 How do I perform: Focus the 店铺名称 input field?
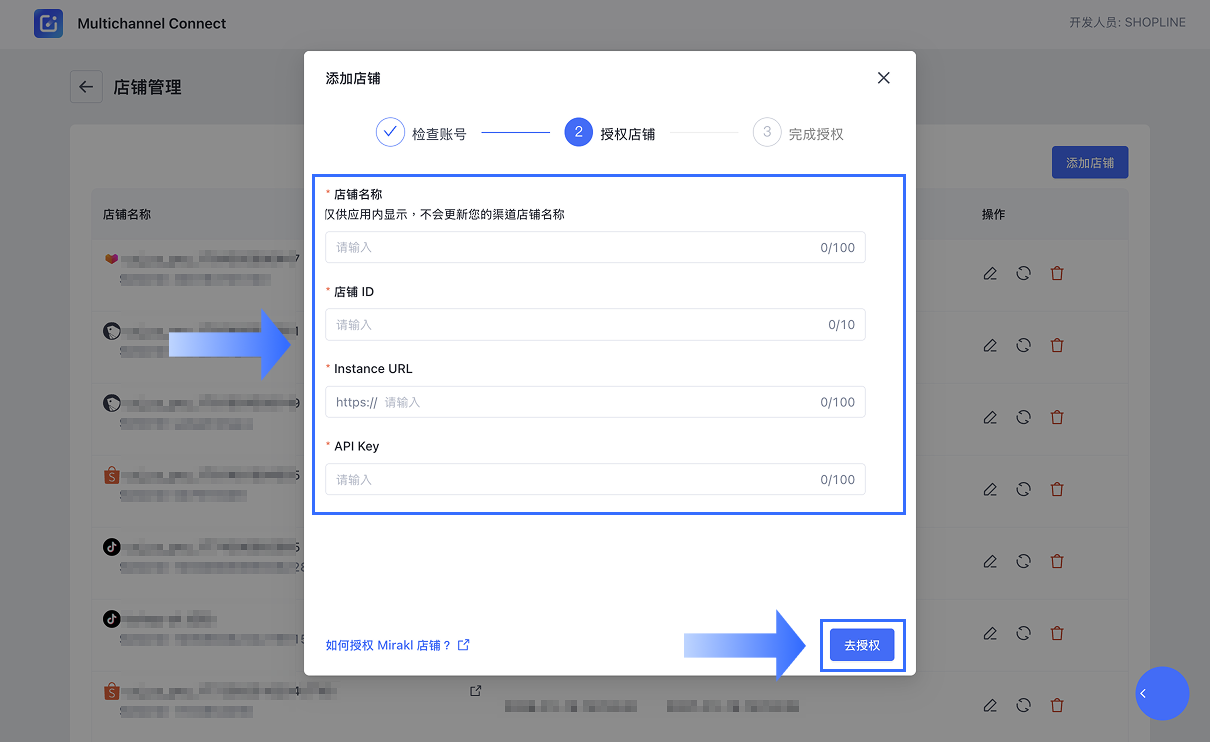(x=595, y=247)
